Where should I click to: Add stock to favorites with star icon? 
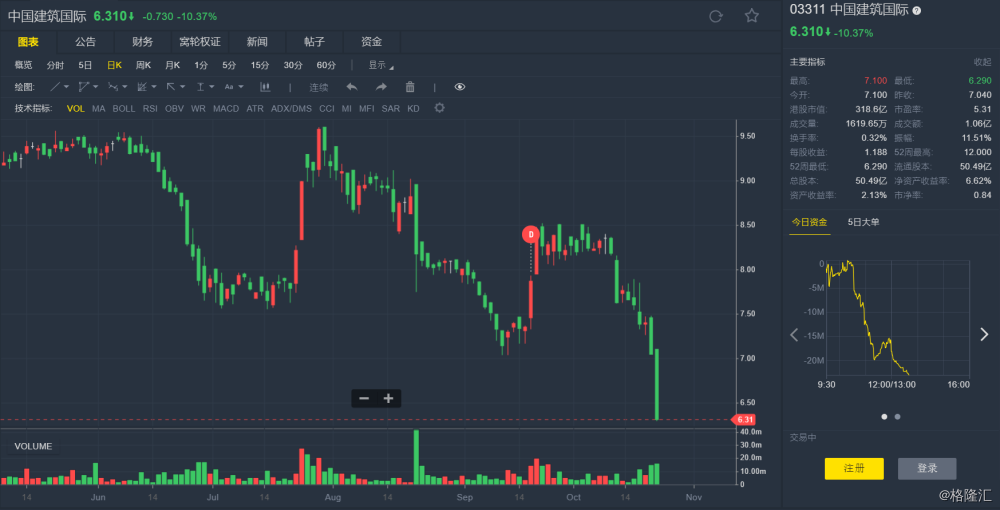click(752, 16)
